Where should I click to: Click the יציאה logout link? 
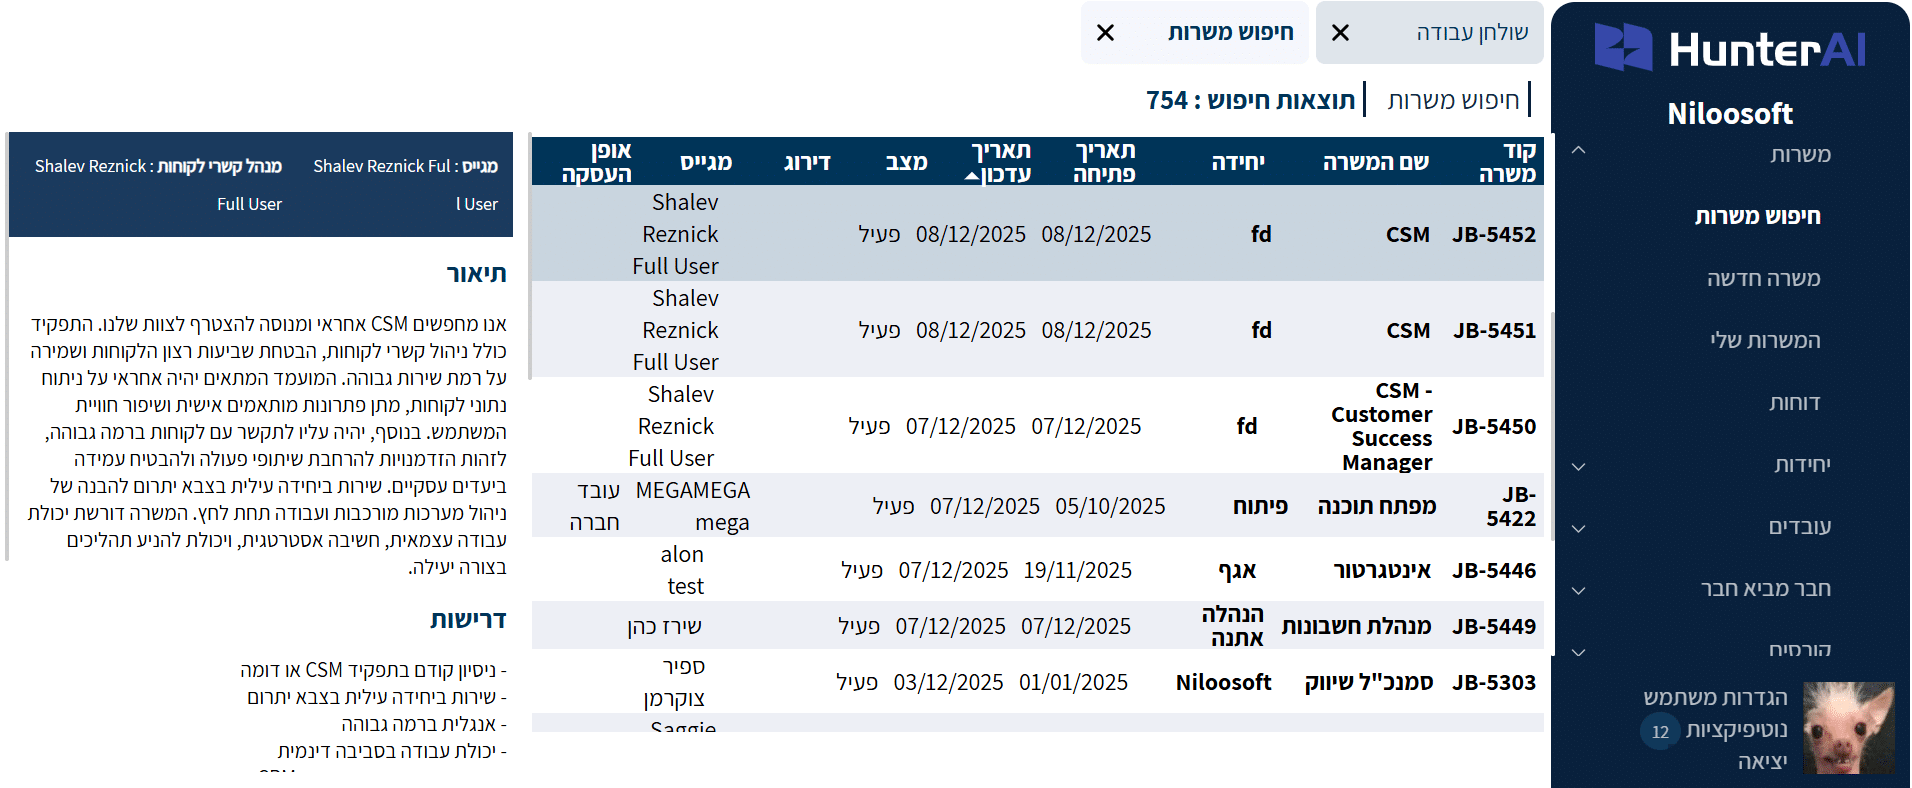pyautogui.click(x=1762, y=762)
